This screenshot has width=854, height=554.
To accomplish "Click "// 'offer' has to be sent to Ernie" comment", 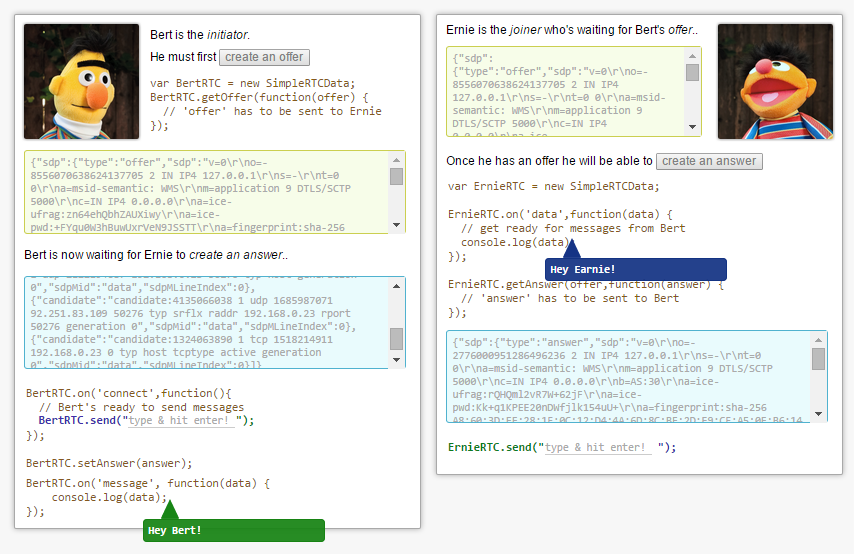I will coord(272,111).
